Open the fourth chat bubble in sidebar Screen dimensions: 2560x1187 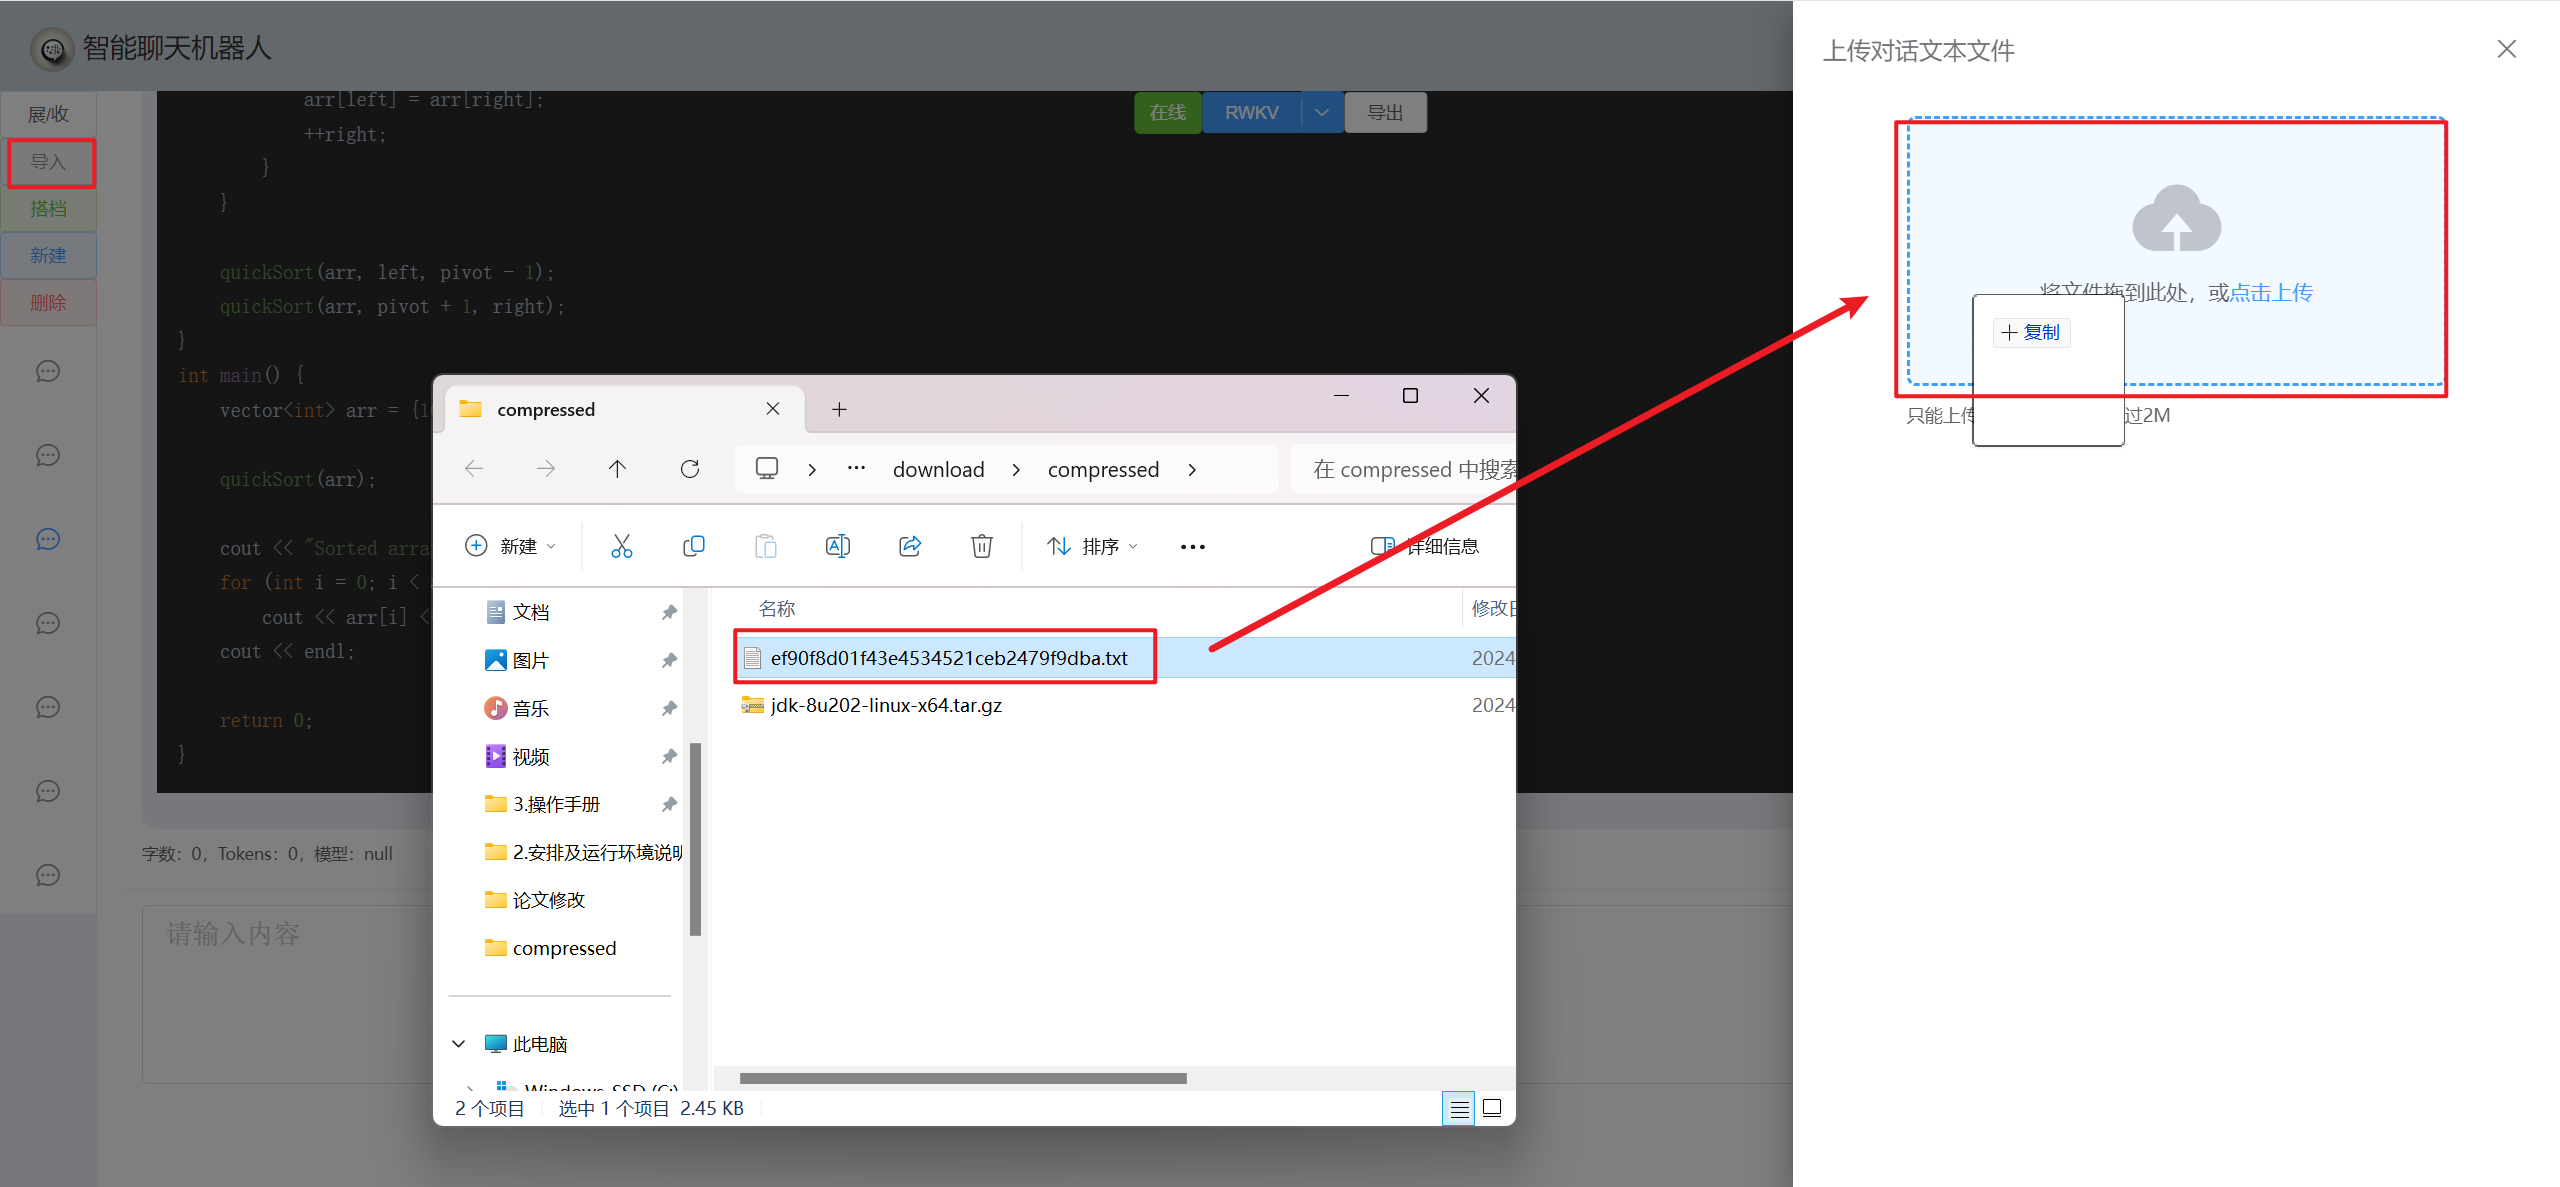pyautogui.click(x=48, y=624)
